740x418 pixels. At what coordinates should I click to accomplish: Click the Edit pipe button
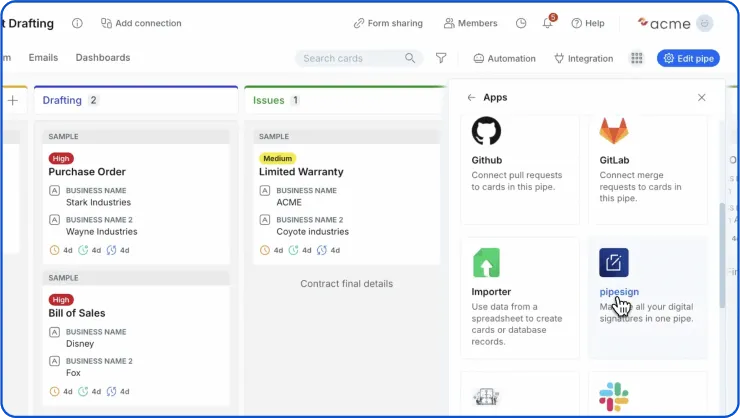pos(688,59)
